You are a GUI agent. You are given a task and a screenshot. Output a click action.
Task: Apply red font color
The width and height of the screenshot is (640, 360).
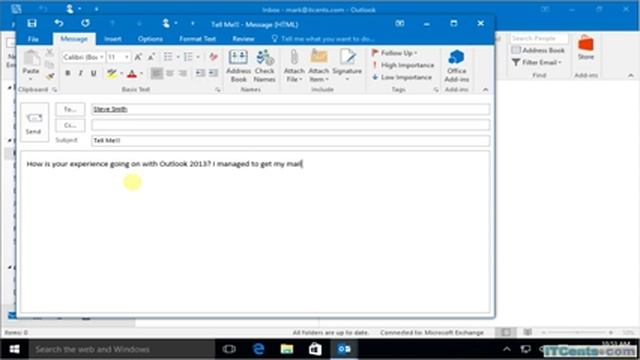pyautogui.click(x=132, y=73)
